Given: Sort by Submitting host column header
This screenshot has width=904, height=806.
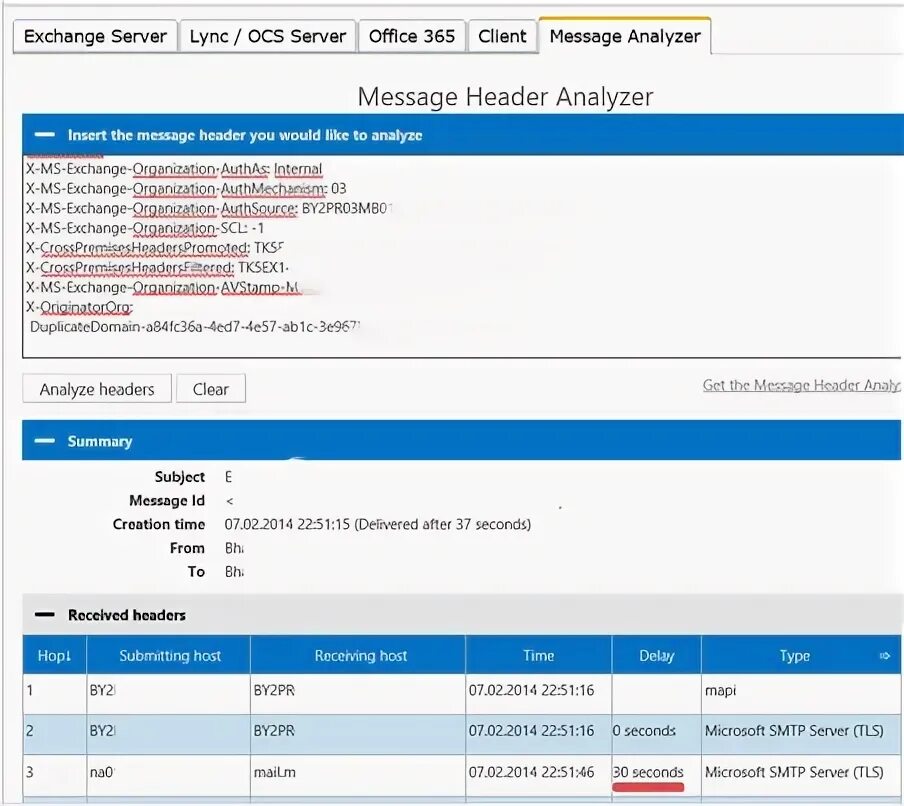Looking at the screenshot, I should (170, 656).
